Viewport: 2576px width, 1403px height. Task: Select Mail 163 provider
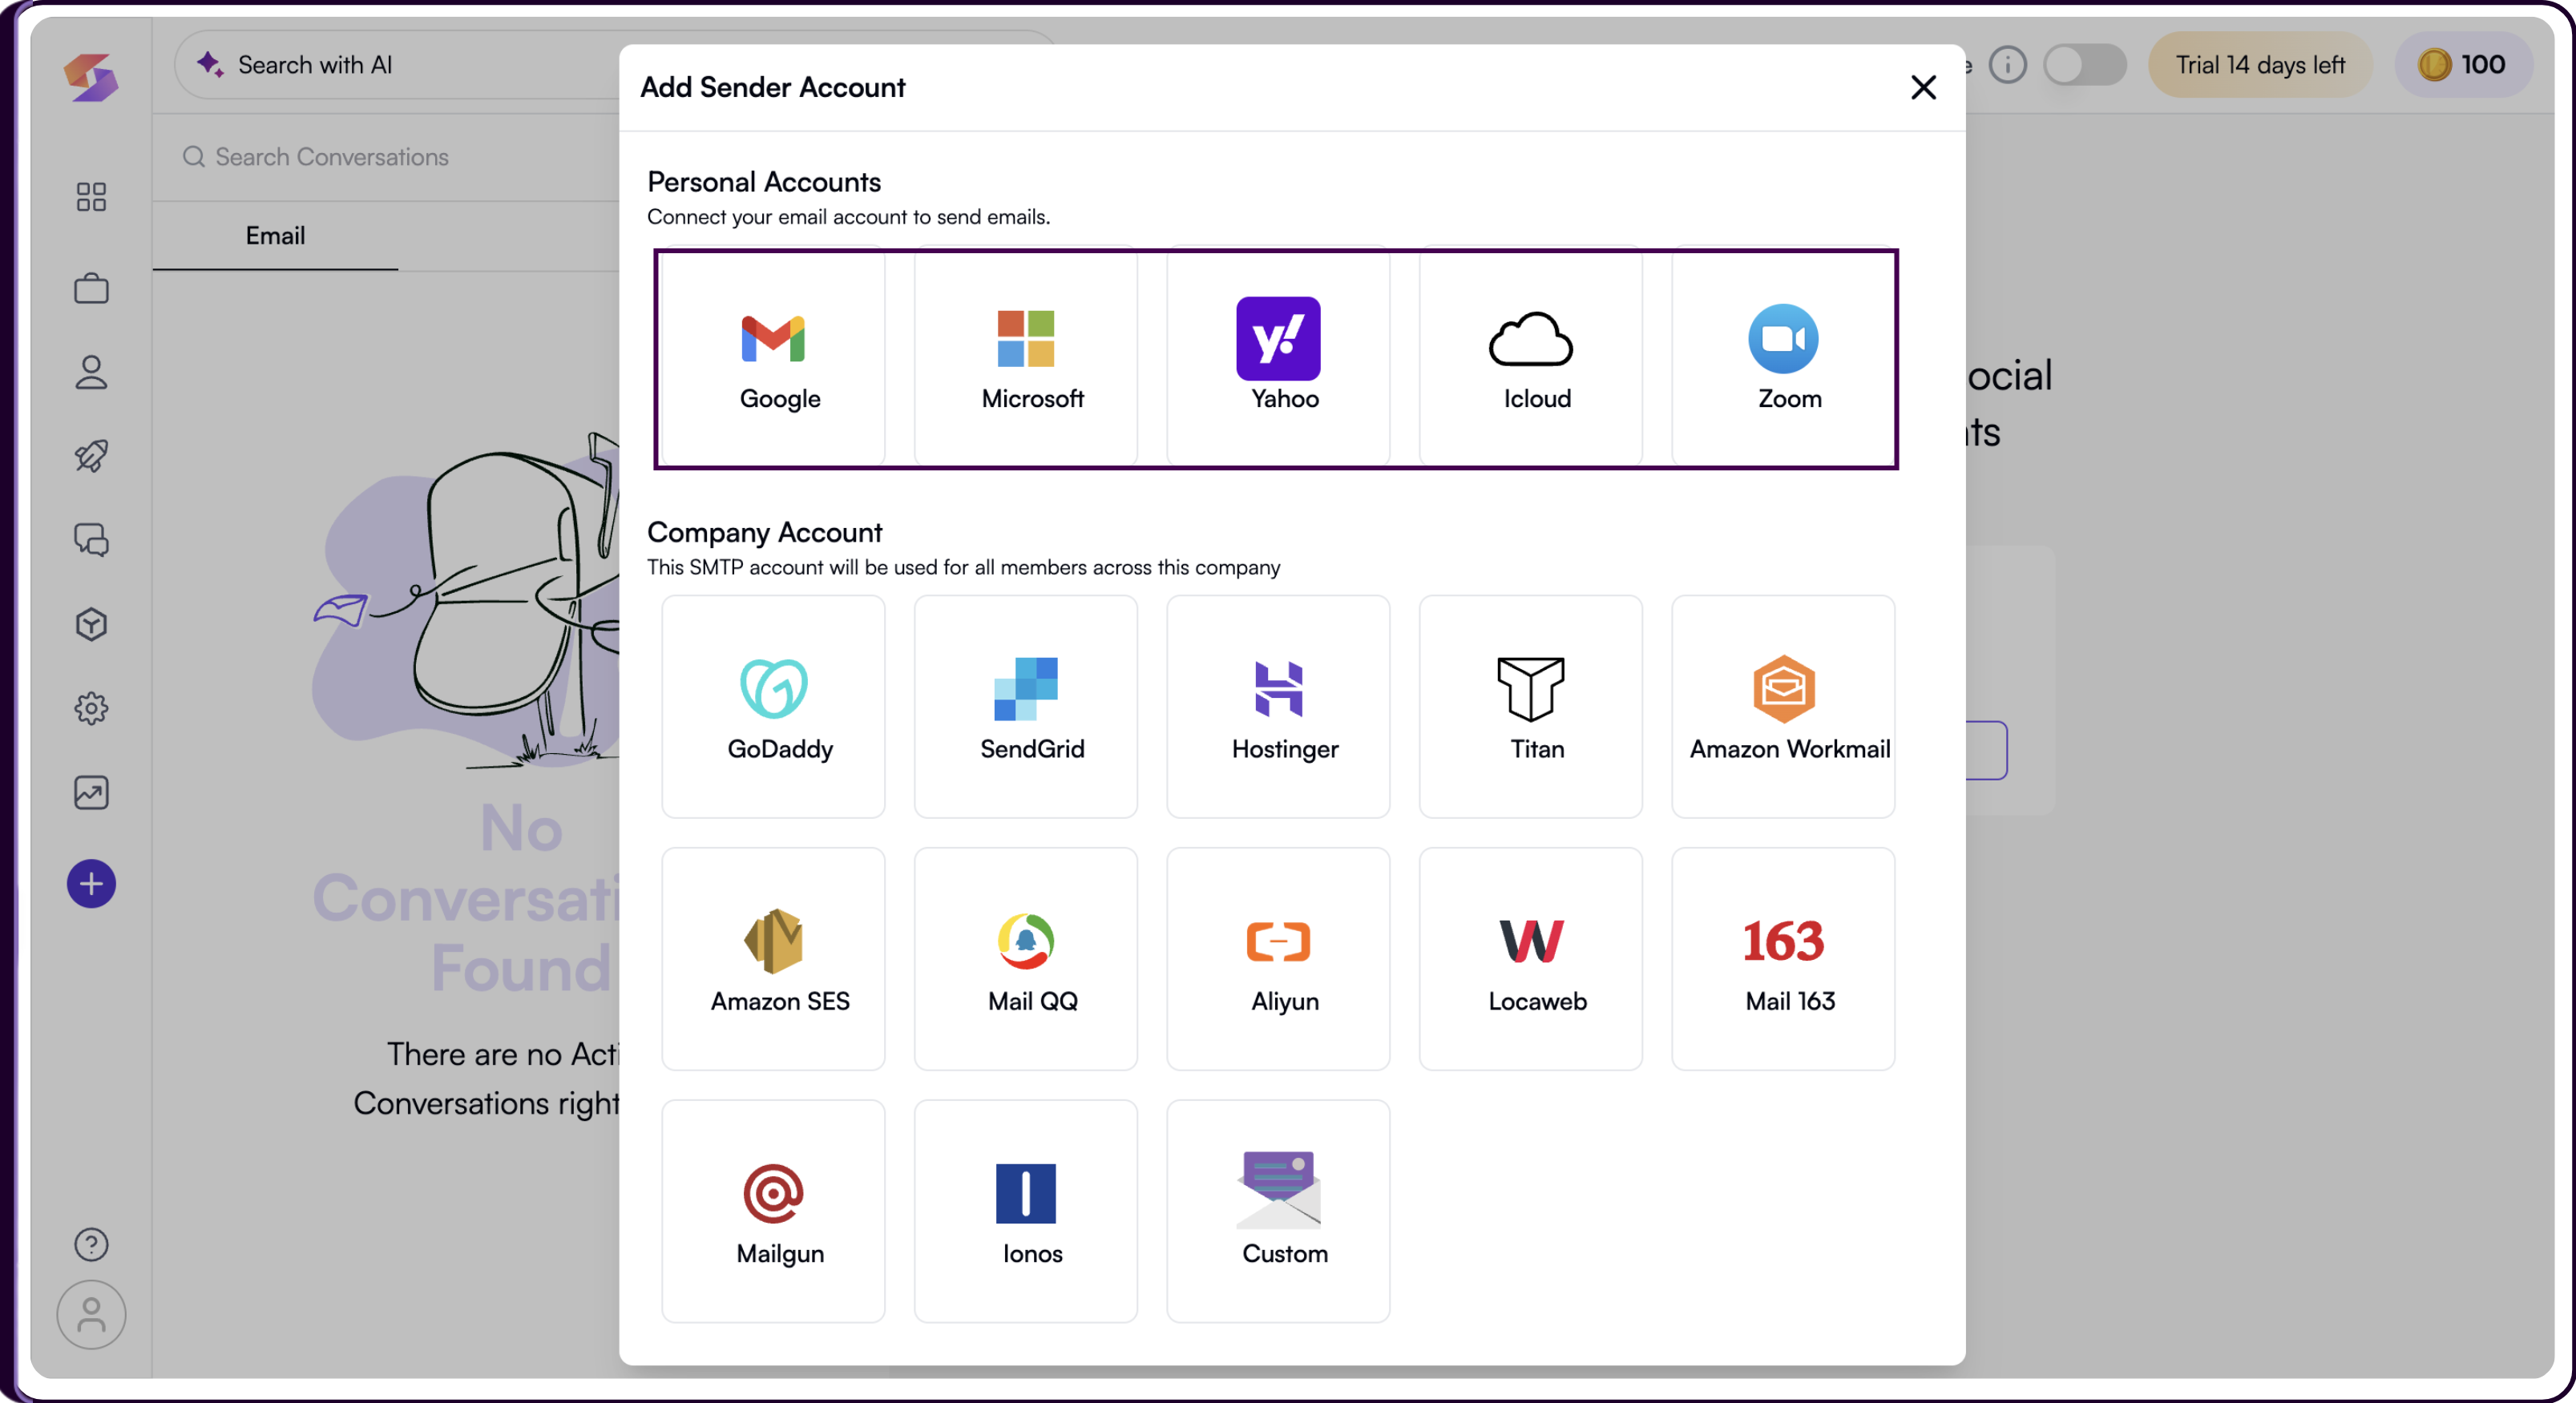click(x=1783, y=959)
